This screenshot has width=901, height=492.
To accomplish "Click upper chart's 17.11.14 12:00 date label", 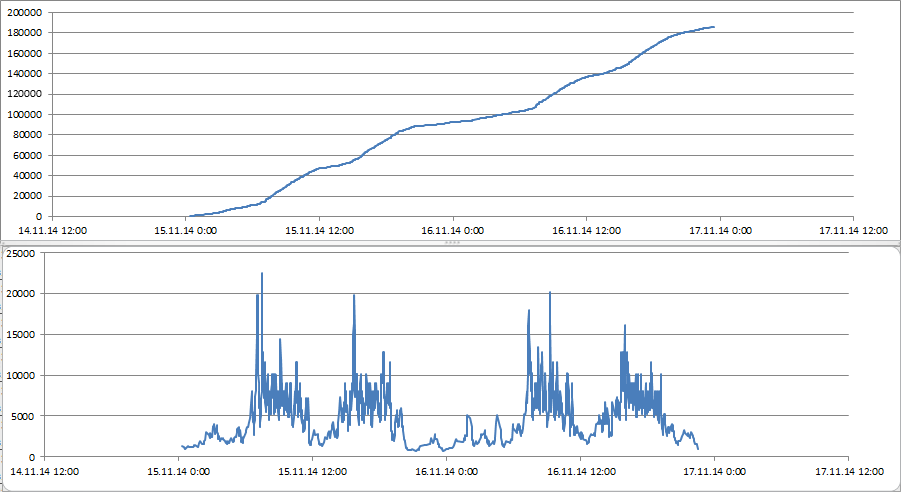I will coord(853,230).
